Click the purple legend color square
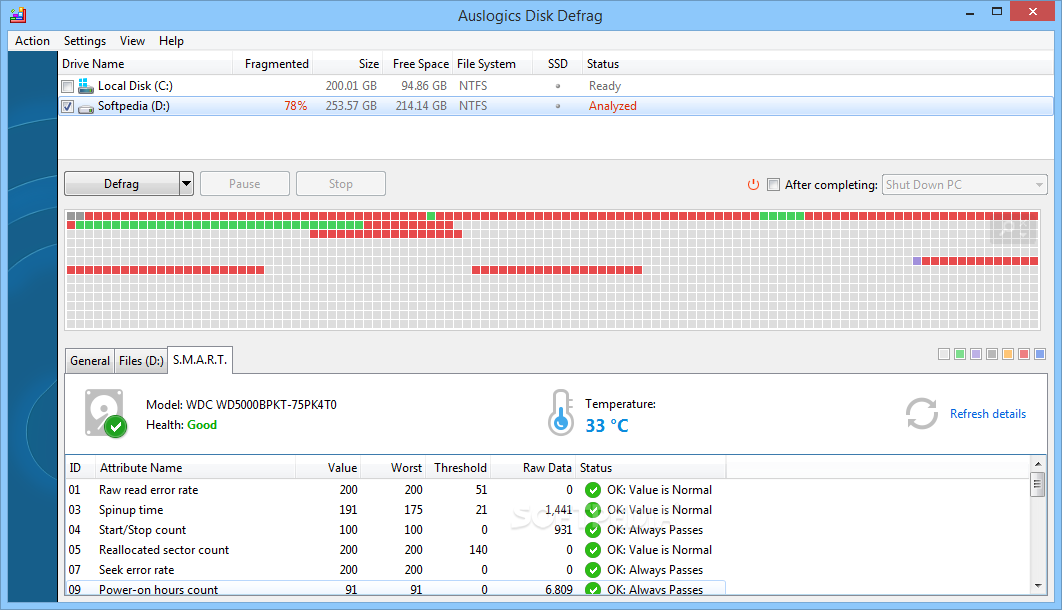The image size is (1062, 610). pyautogui.click(x=976, y=354)
